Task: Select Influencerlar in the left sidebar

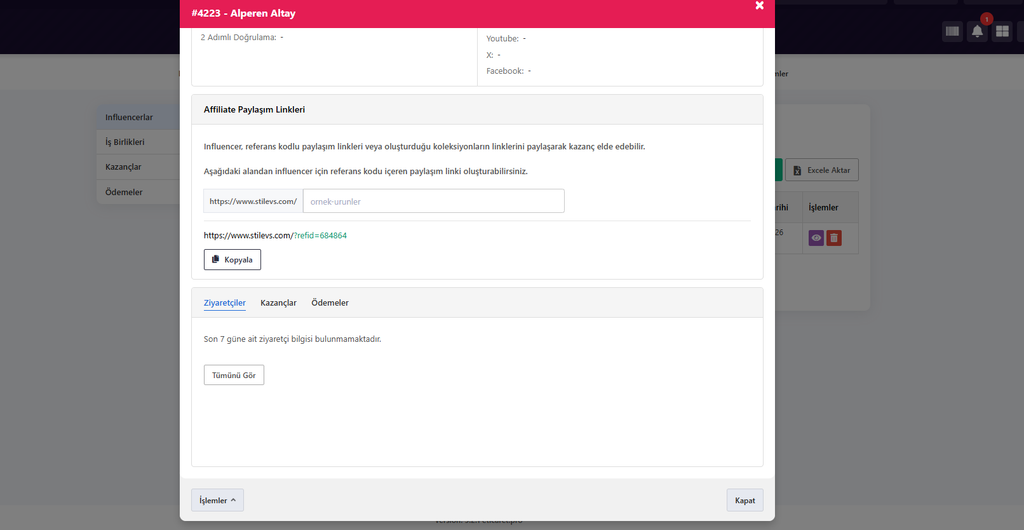Action: 138,117
